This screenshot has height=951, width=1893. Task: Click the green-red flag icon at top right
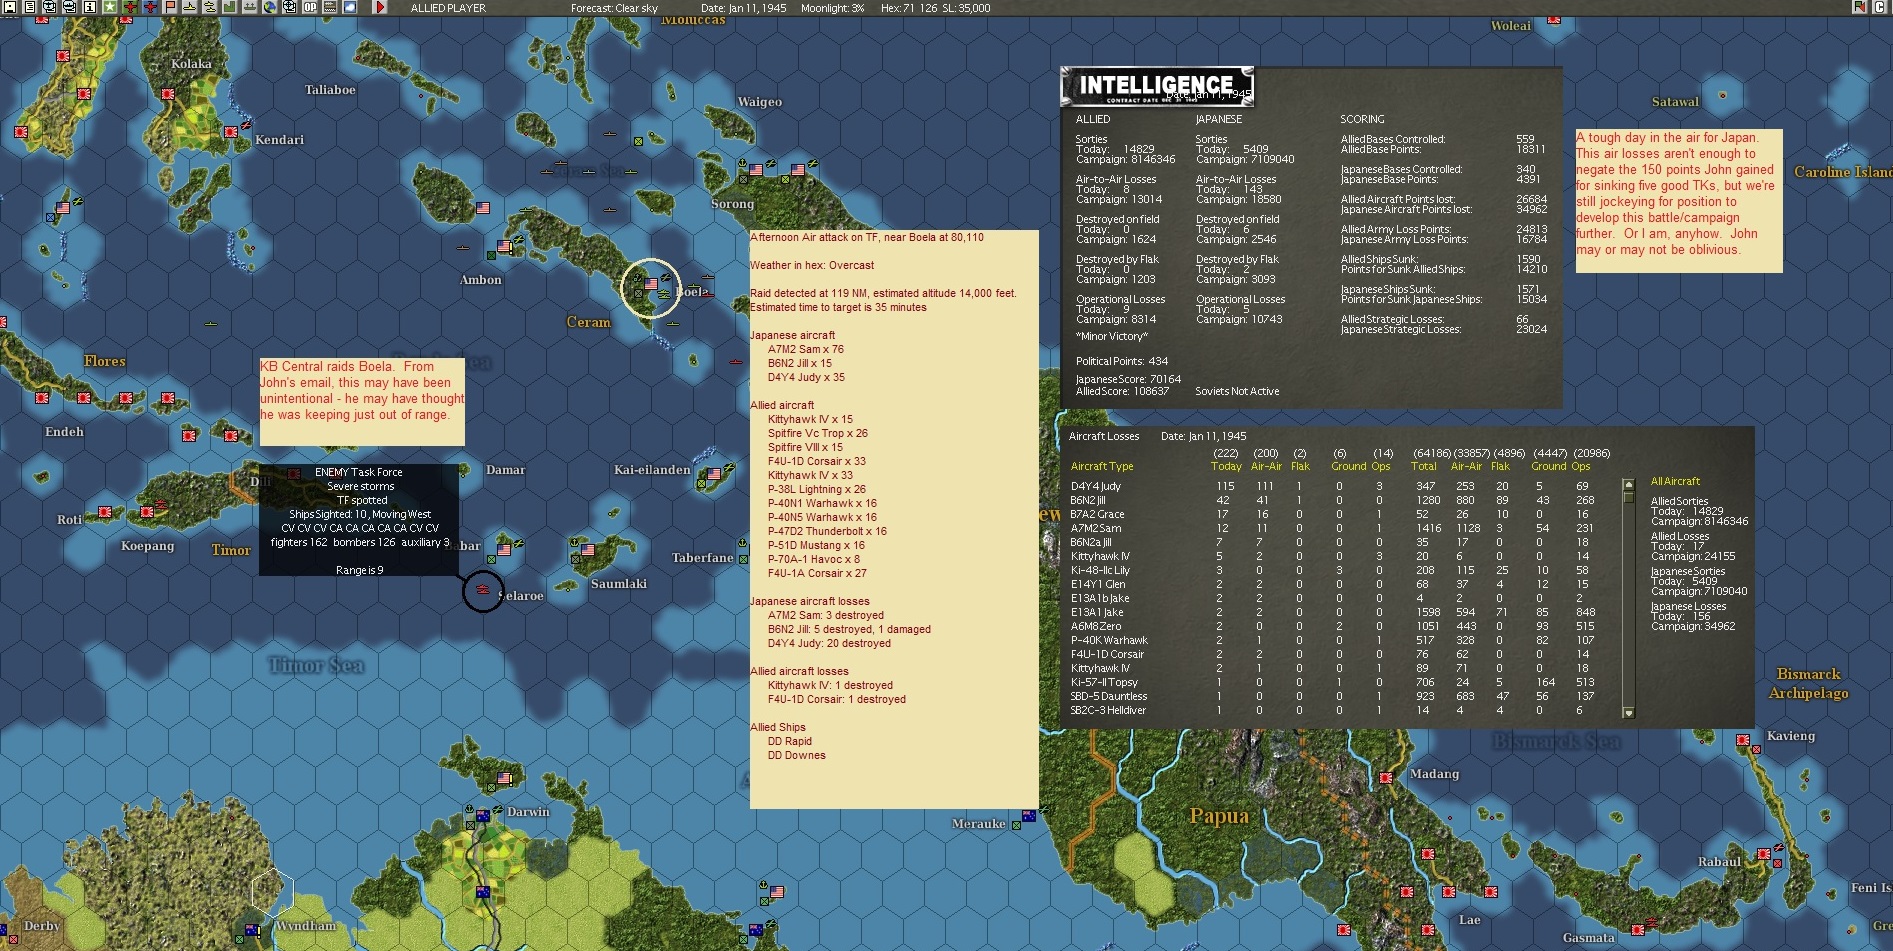pos(1859,7)
